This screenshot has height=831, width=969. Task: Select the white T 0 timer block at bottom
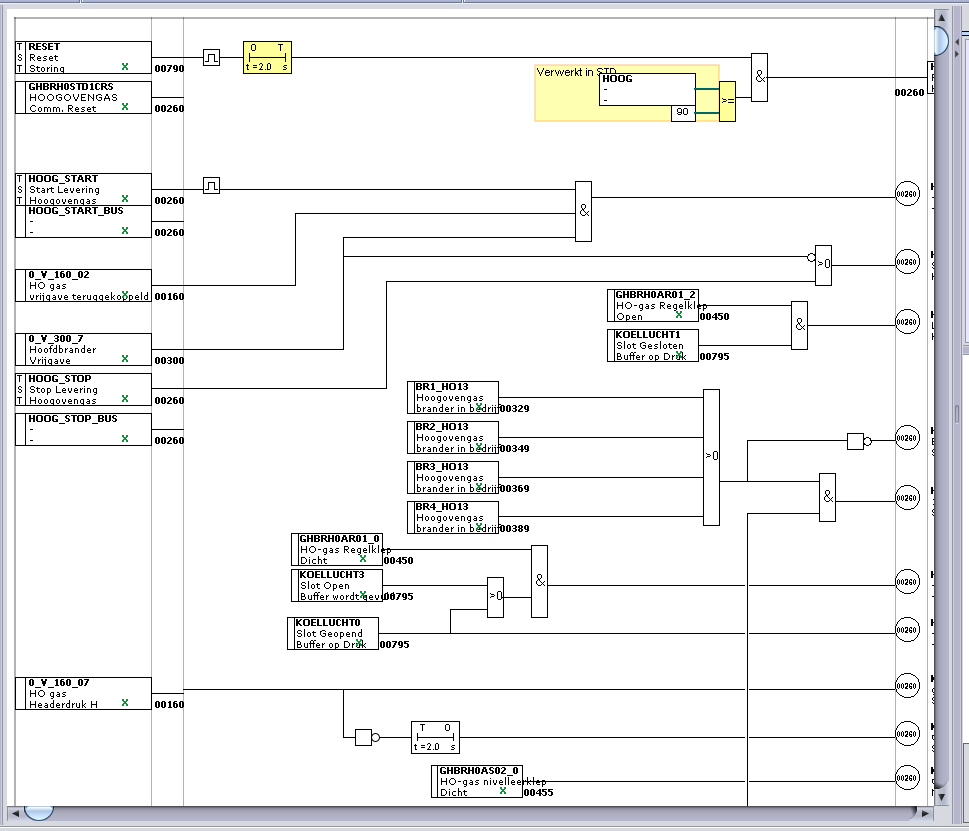click(435, 737)
